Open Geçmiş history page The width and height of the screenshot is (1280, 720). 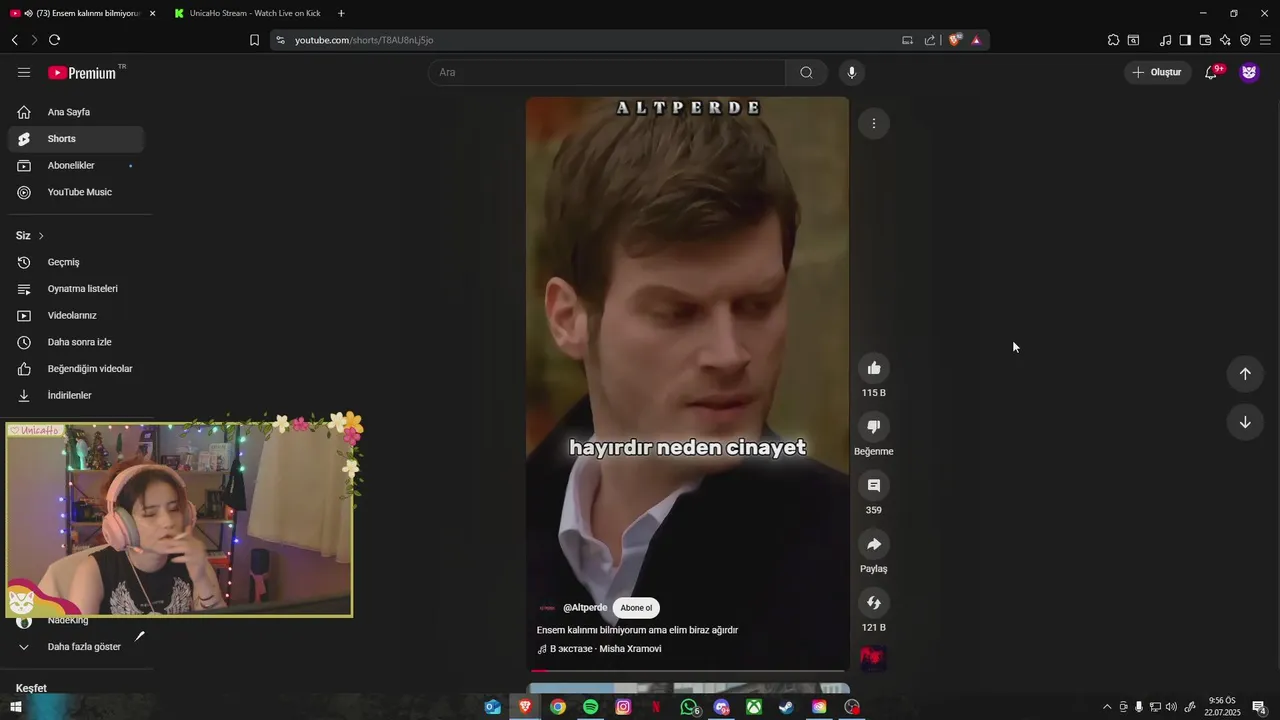pyautogui.click(x=76, y=262)
